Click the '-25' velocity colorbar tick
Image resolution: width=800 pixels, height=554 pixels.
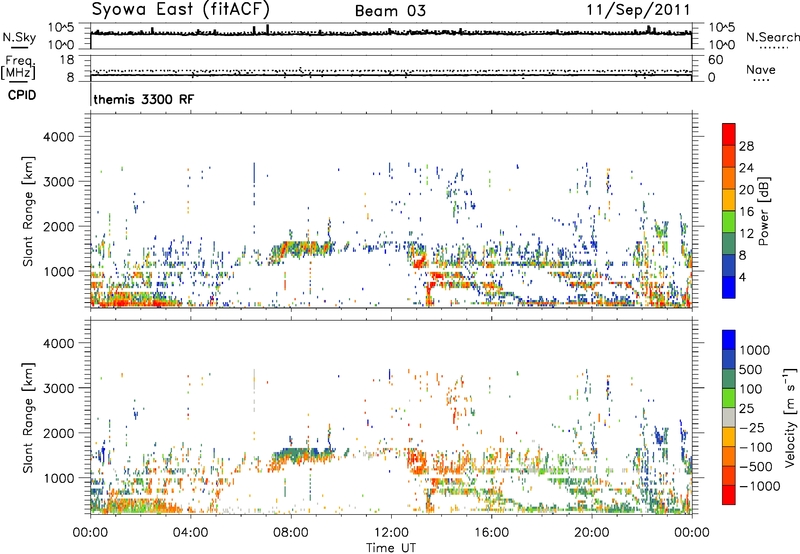coord(754,428)
